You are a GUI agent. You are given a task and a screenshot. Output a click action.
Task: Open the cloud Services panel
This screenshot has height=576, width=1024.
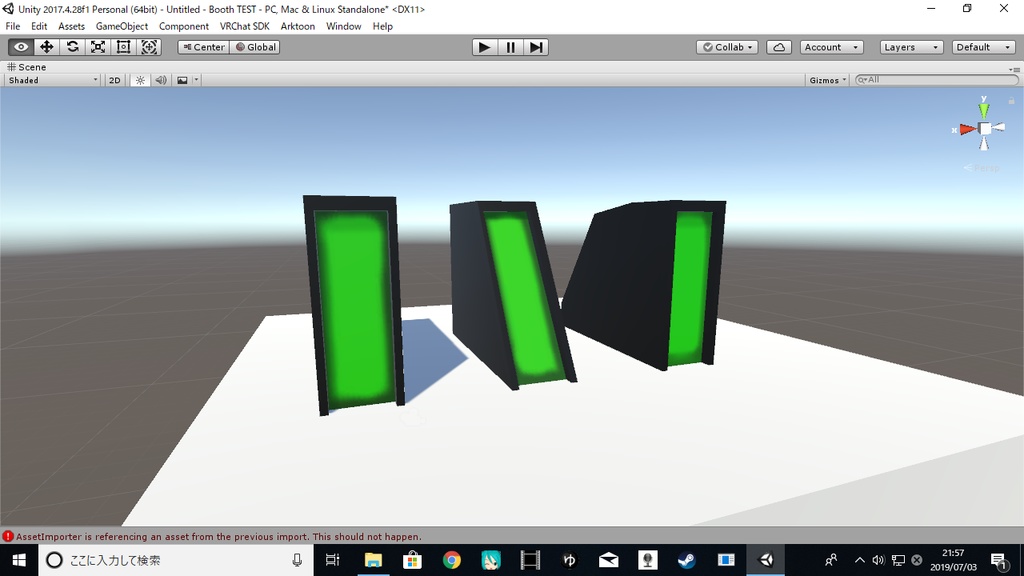click(779, 47)
